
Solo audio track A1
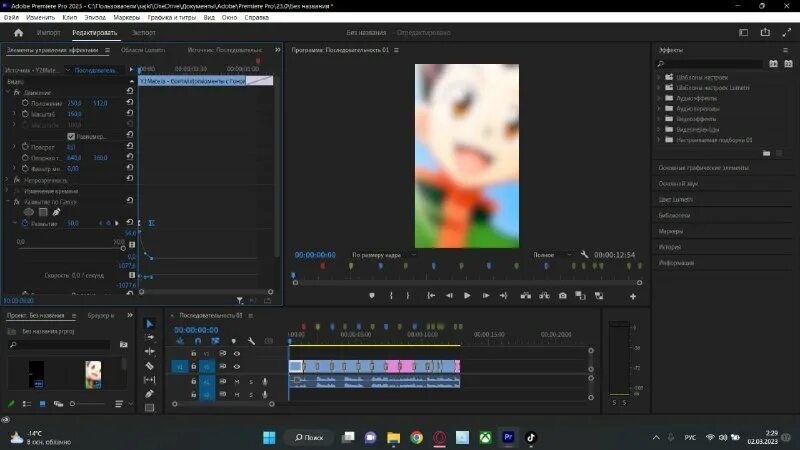coord(251,381)
